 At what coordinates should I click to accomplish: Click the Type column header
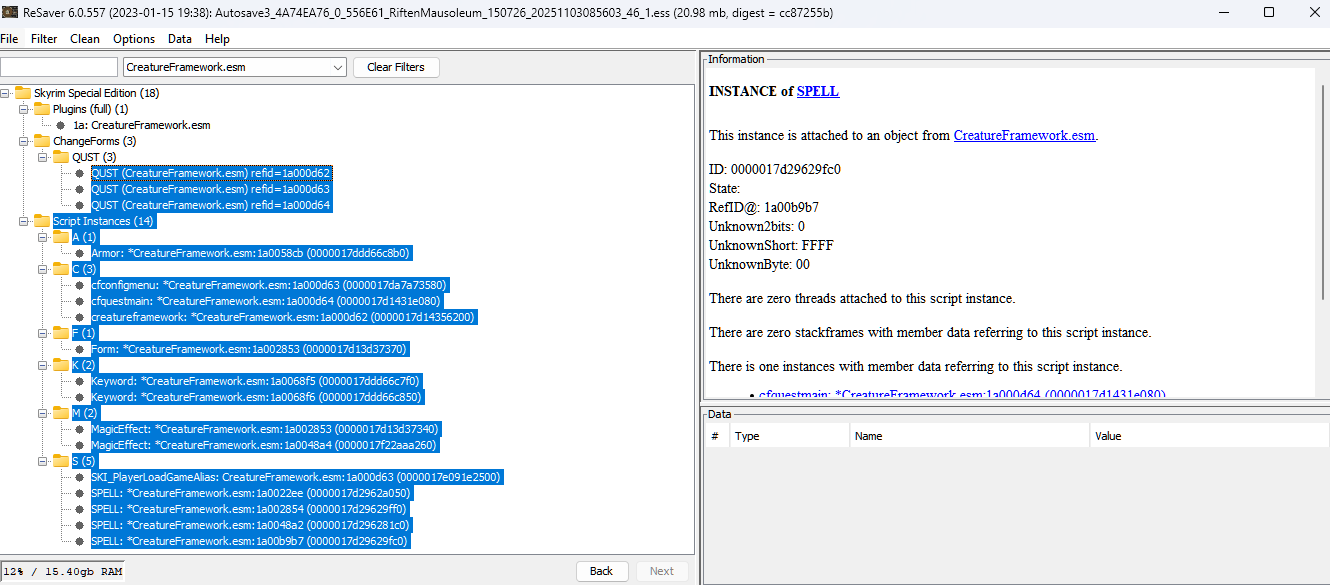pyautogui.click(x=789, y=436)
